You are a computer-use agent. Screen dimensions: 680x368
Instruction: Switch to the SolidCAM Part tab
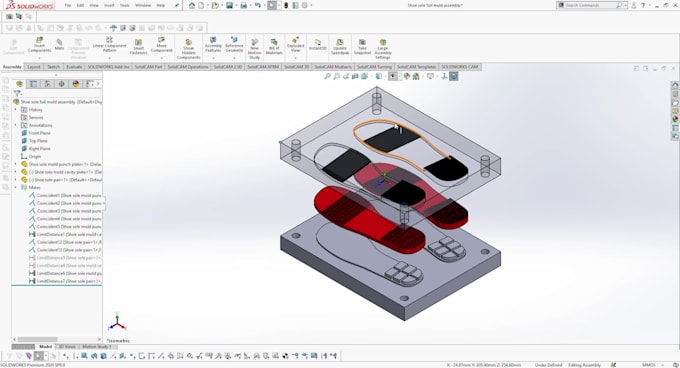click(148, 67)
